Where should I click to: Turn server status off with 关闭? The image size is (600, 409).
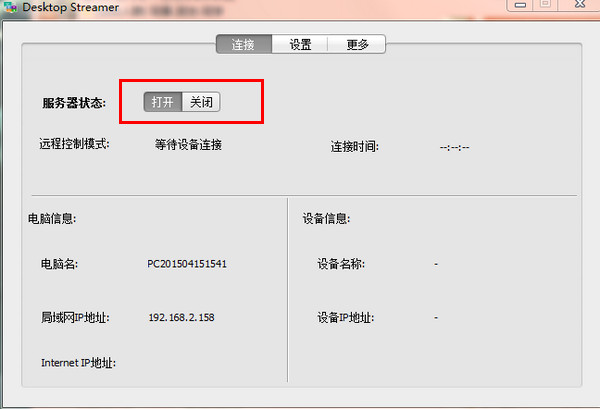[x=201, y=102]
